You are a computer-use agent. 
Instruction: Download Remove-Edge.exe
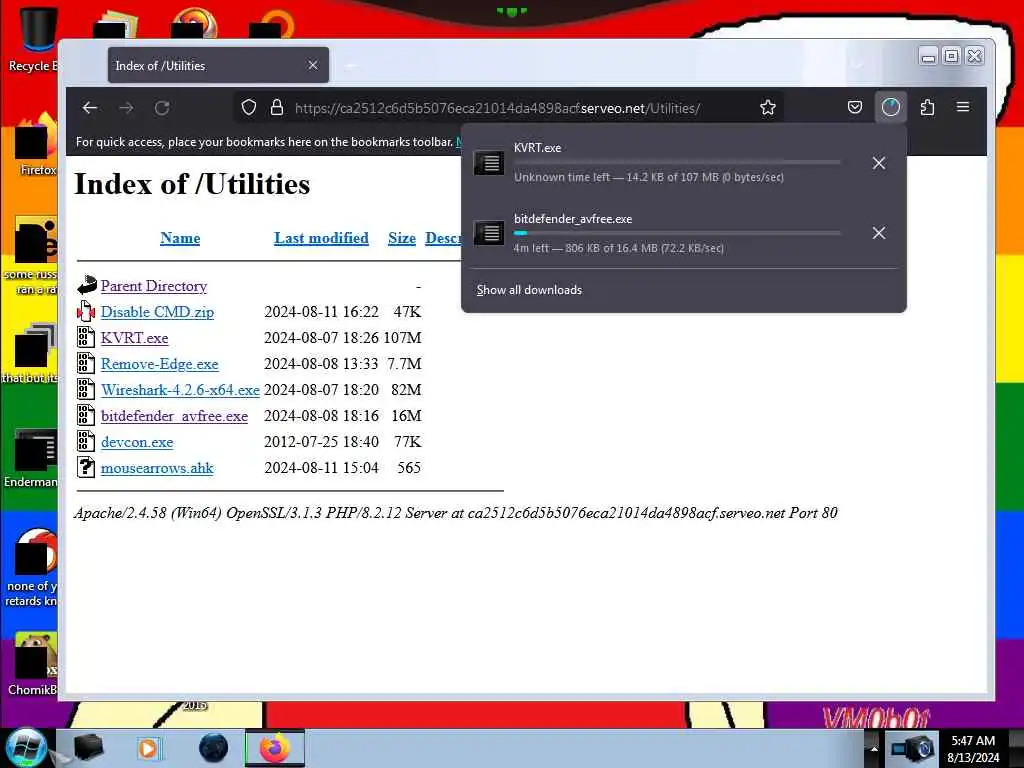(159, 364)
